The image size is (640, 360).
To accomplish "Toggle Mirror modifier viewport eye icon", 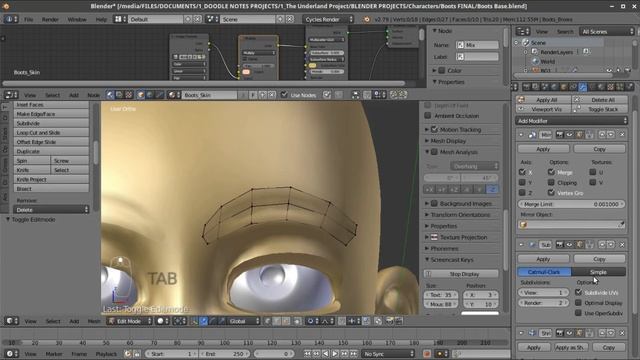I will [x=569, y=134].
